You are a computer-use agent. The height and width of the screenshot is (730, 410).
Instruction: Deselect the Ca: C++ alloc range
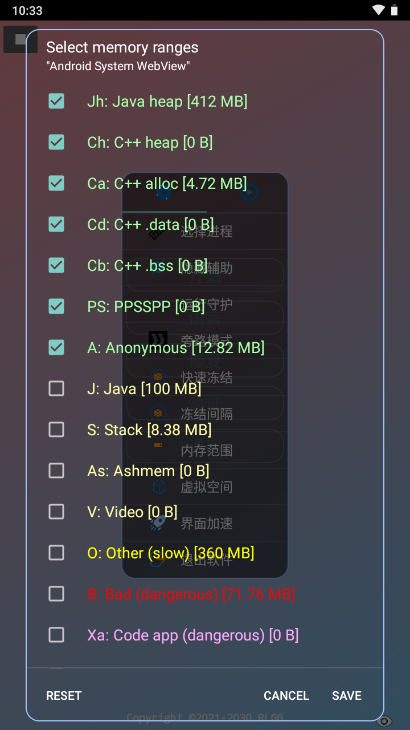56,183
